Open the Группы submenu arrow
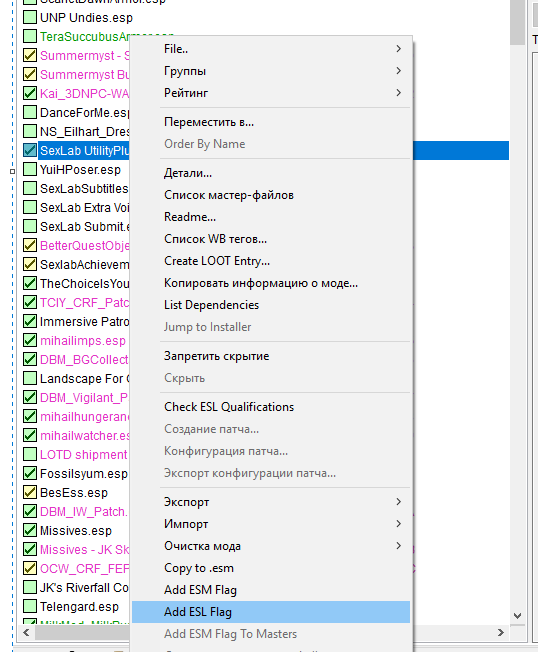This screenshot has width=538, height=652. [x=398, y=71]
